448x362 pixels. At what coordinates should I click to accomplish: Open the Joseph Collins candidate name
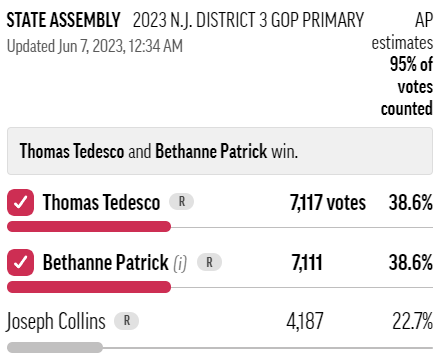point(56,322)
